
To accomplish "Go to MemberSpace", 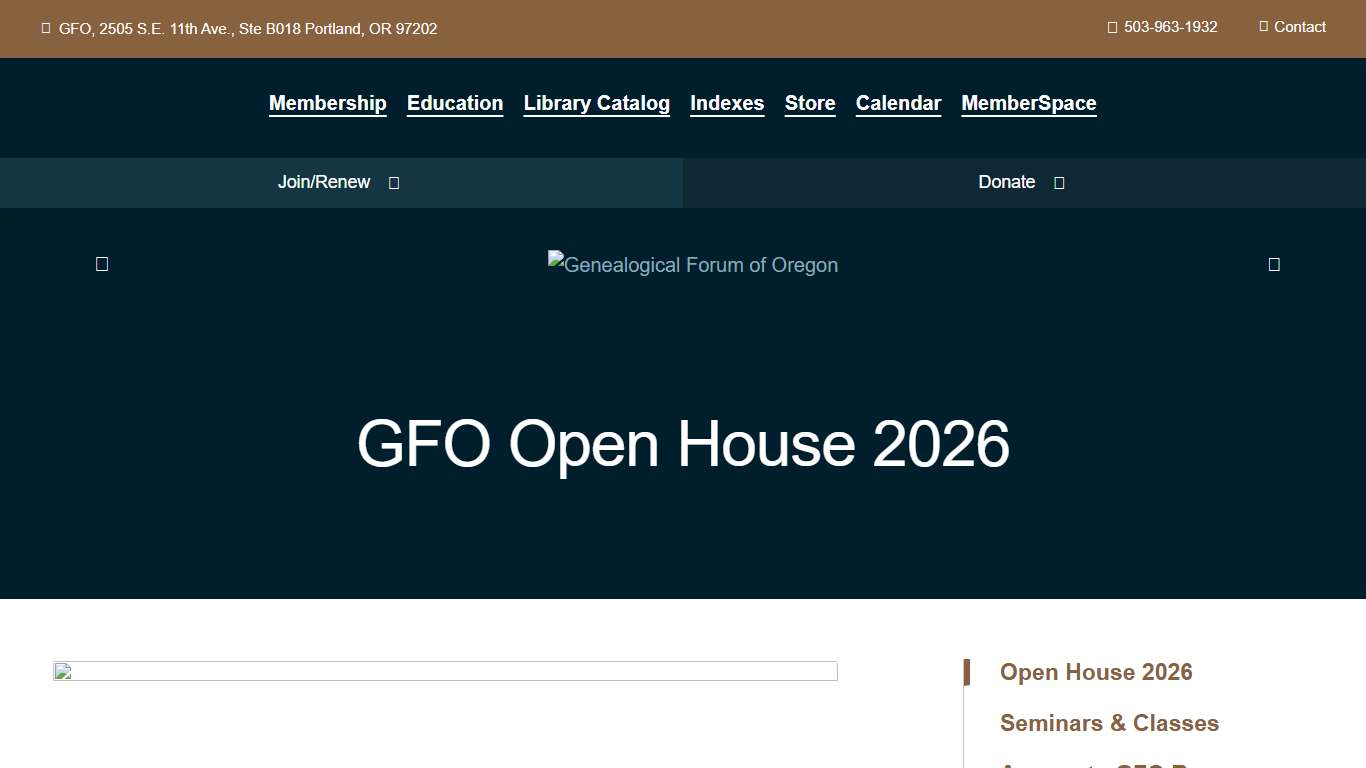I will click(1028, 103).
